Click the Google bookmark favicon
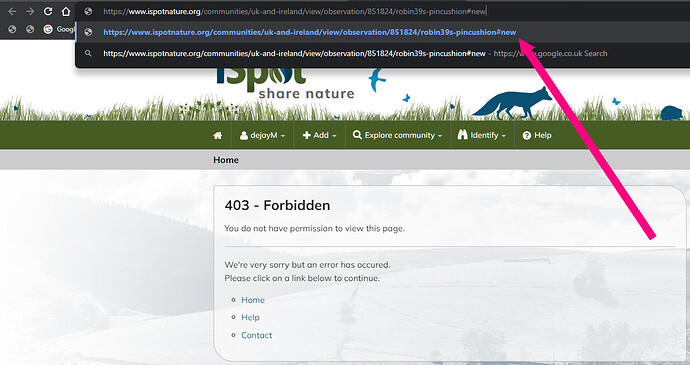This screenshot has height=365, width=690. click(48, 29)
